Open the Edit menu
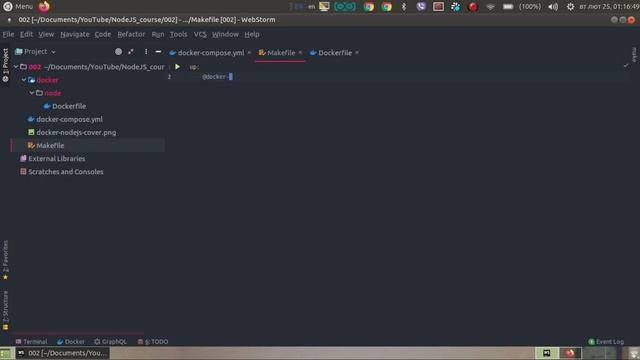640x360 pixels. coord(27,34)
